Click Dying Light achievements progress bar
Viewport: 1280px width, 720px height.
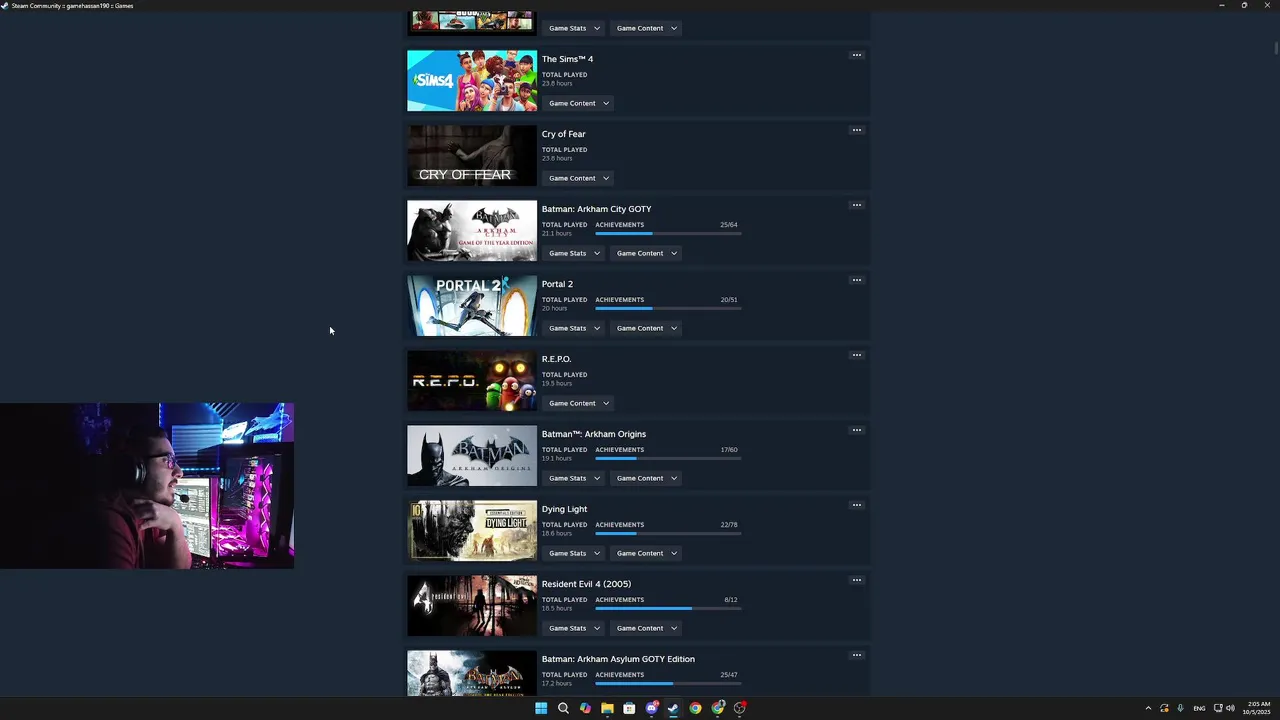pos(668,534)
